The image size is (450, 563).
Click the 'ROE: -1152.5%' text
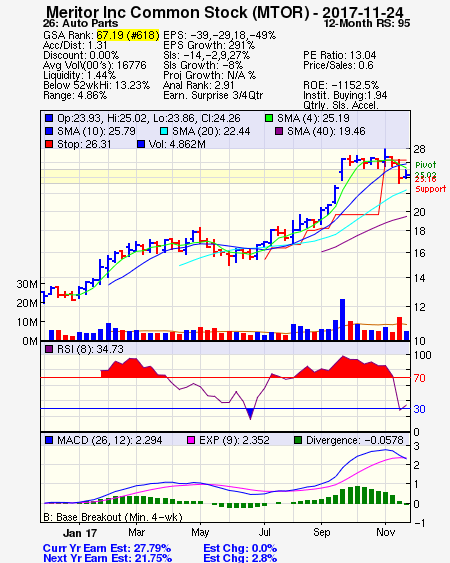[x=341, y=85]
